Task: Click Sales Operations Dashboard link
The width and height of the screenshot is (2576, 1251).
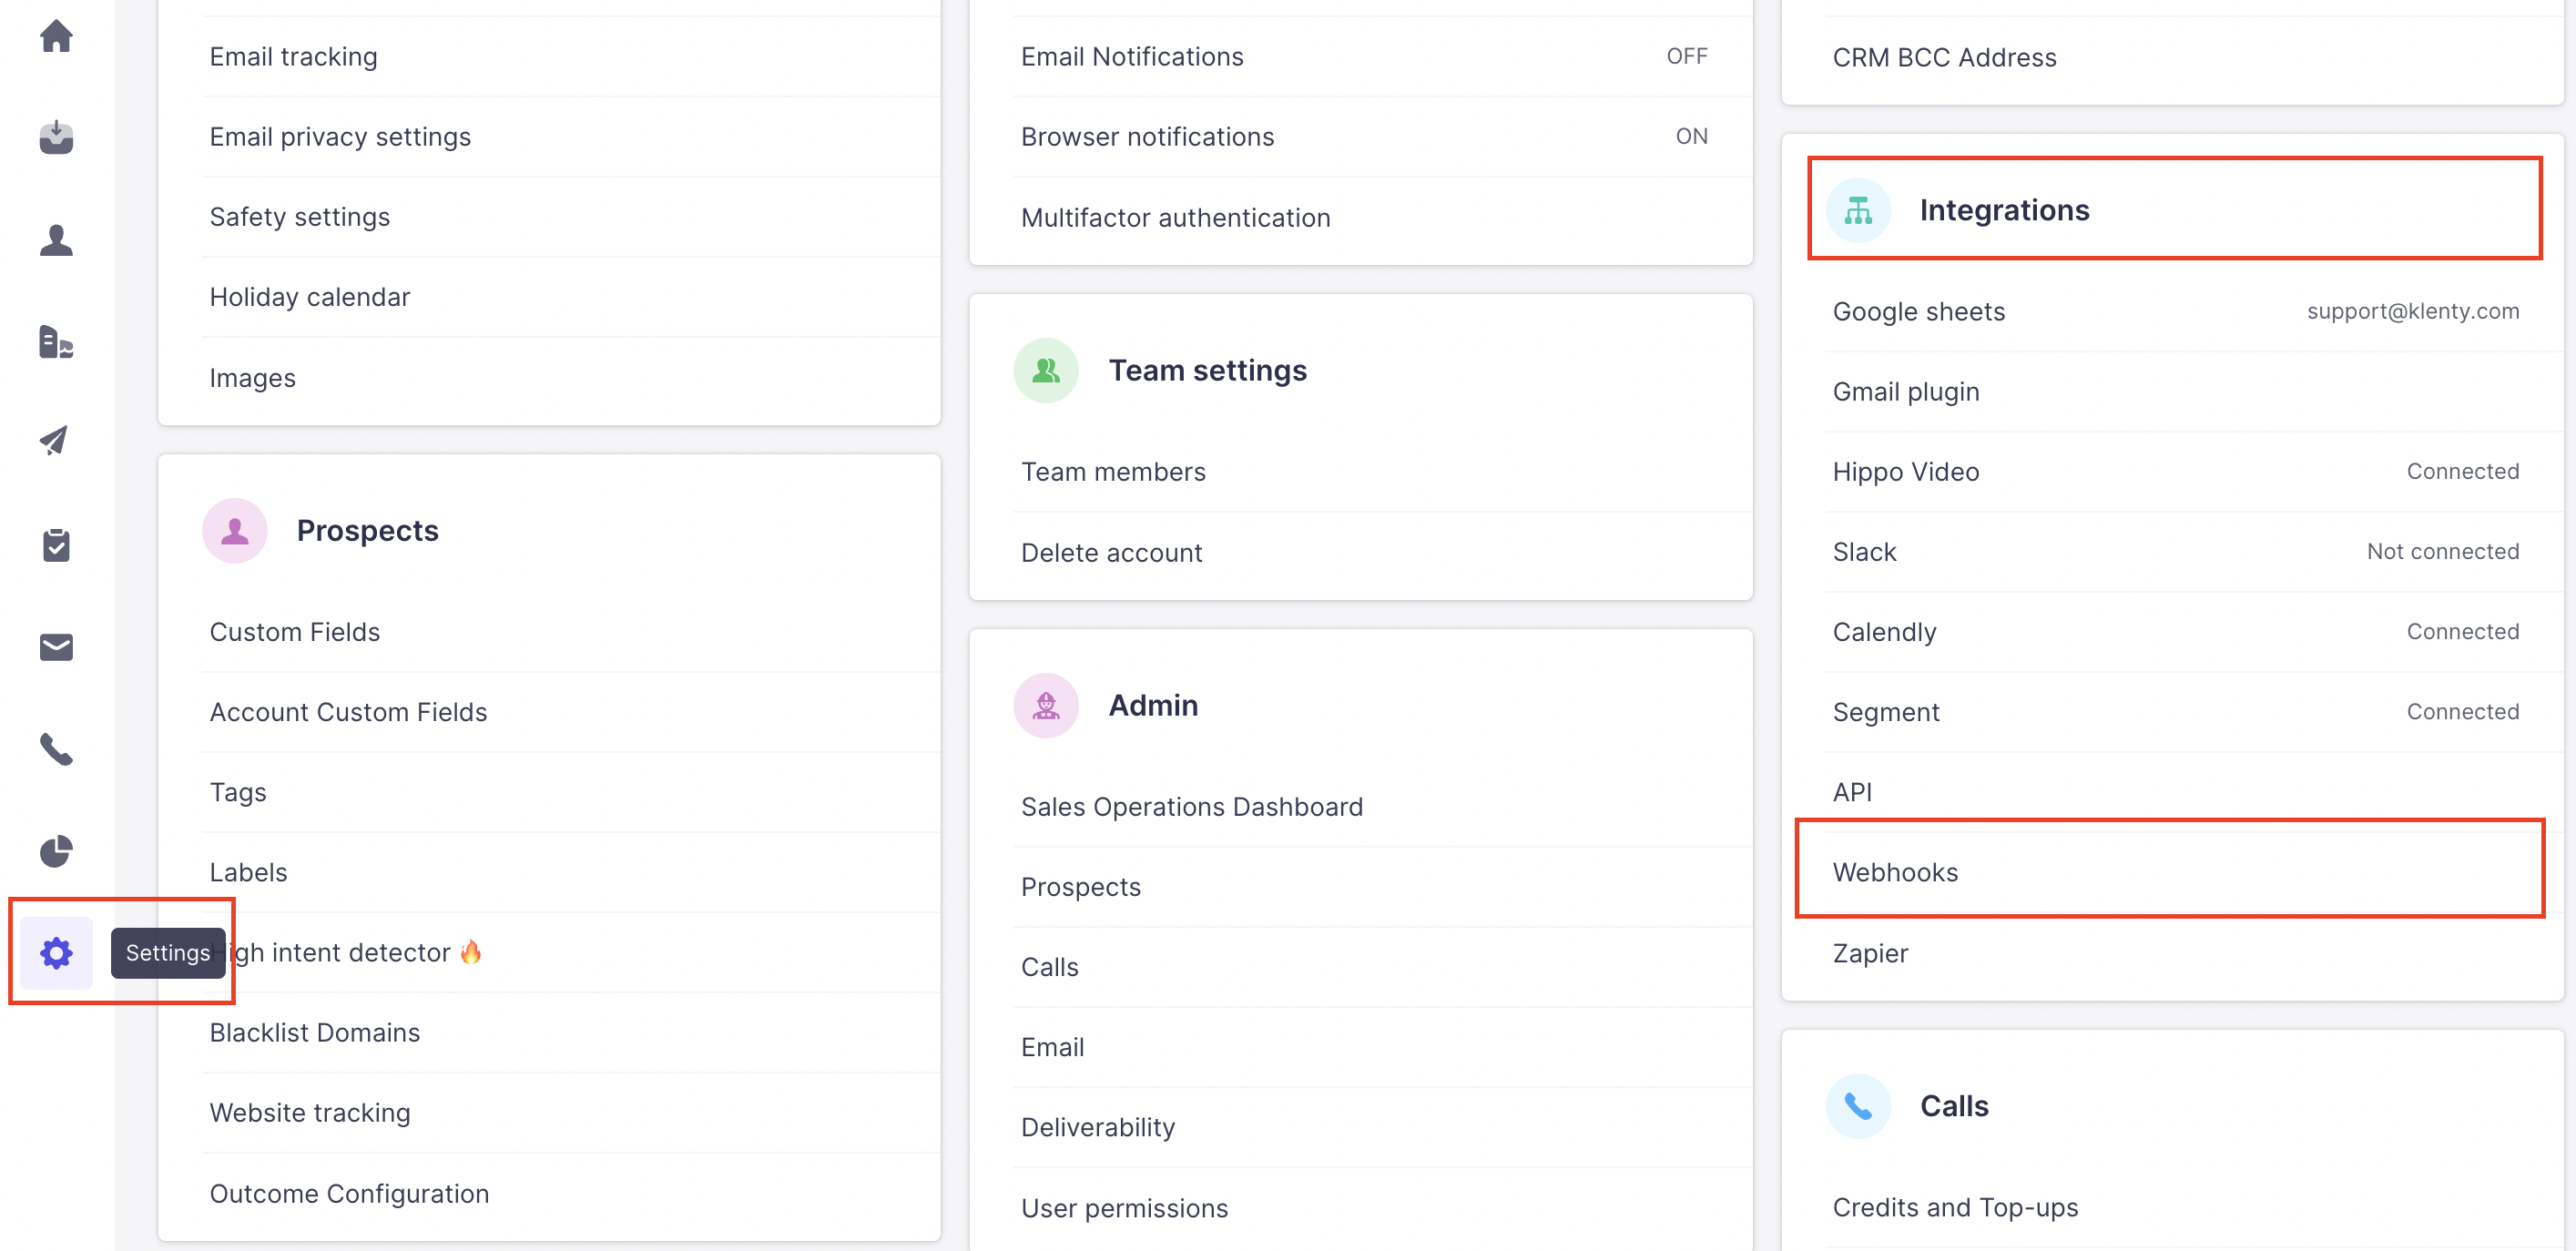Action: [x=1191, y=807]
